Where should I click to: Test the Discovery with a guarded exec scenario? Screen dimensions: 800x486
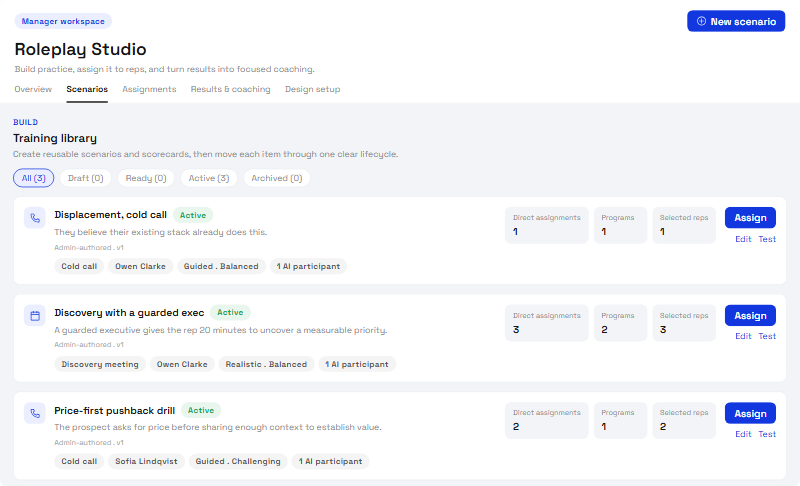[767, 336]
